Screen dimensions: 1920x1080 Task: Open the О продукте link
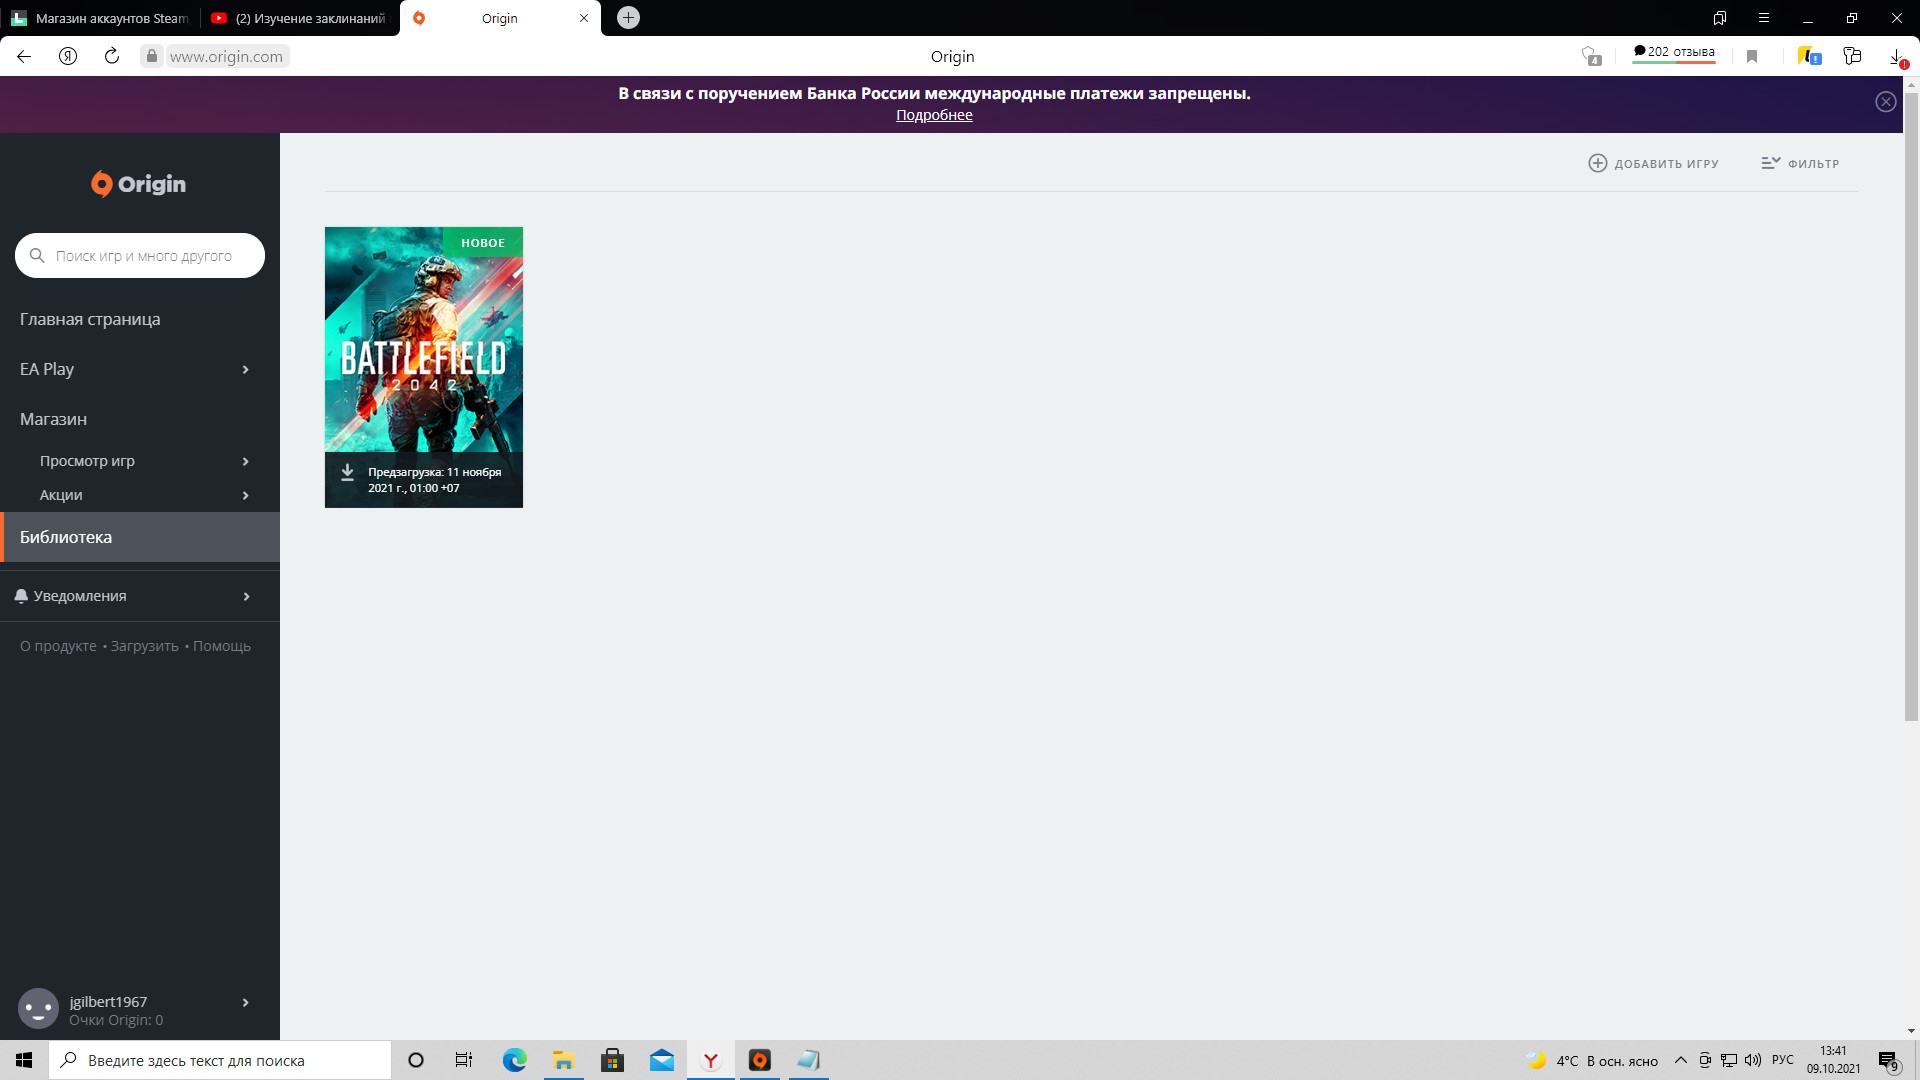click(58, 646)
